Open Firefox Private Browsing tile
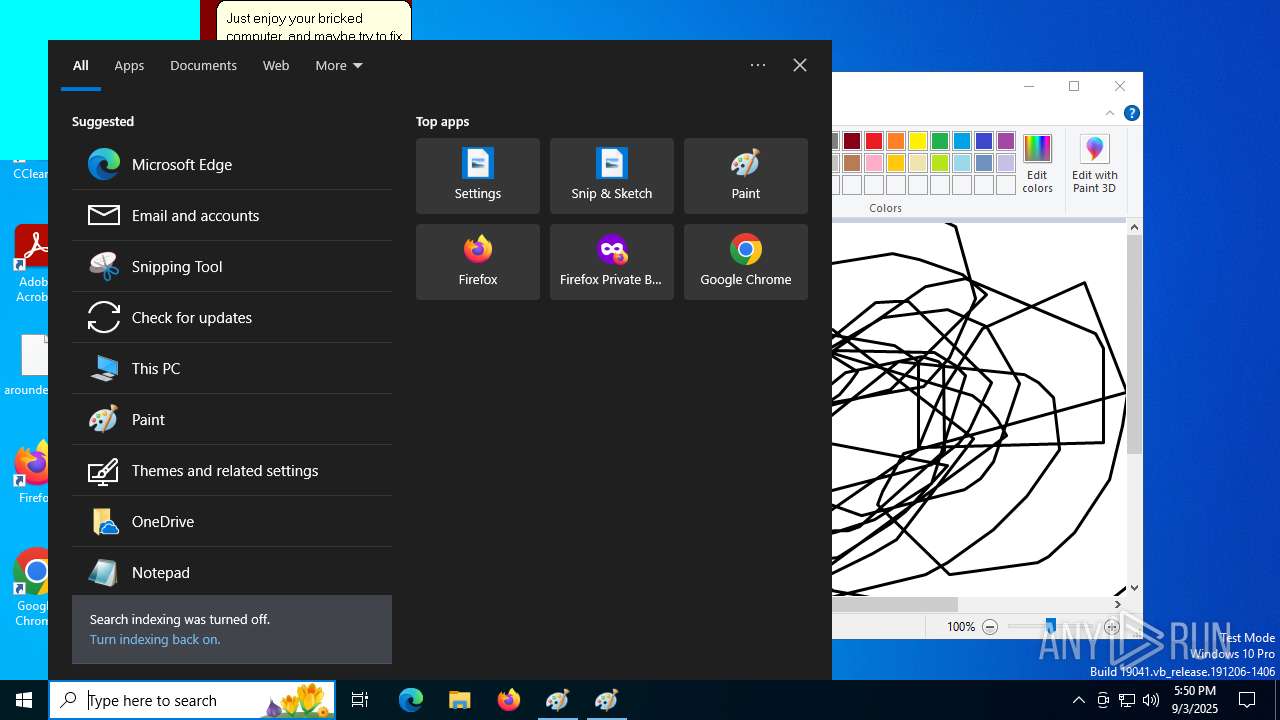Image resolution: width=1280 pixels, height=720 pixels. 612,262
